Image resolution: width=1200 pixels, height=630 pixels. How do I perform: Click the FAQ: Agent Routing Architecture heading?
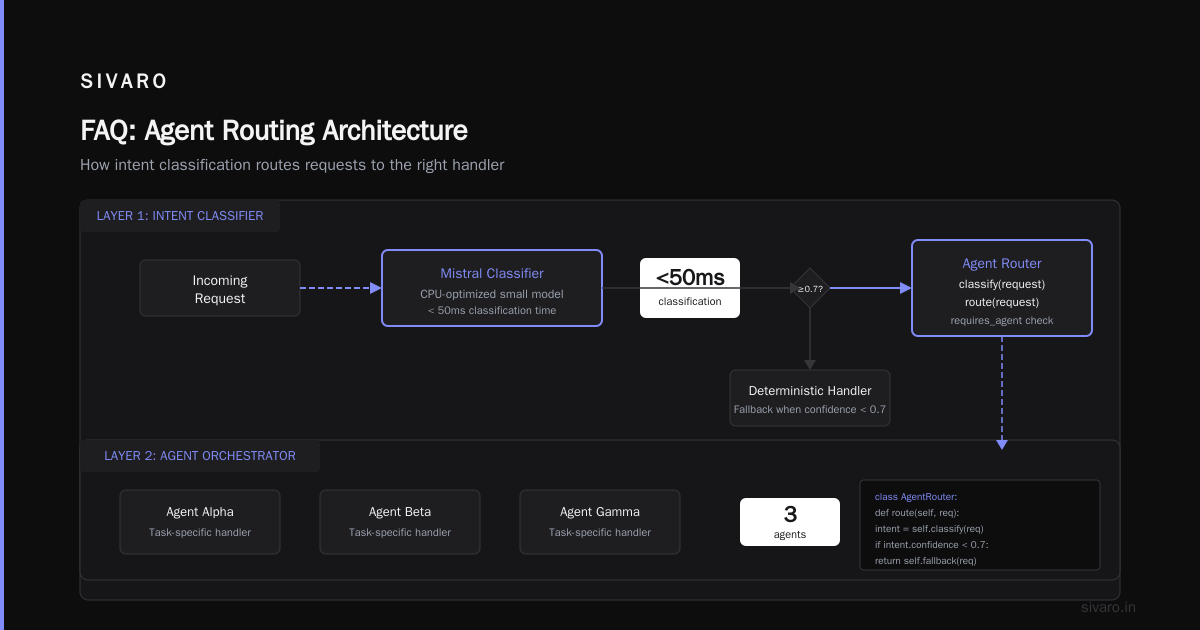(274, 131)
